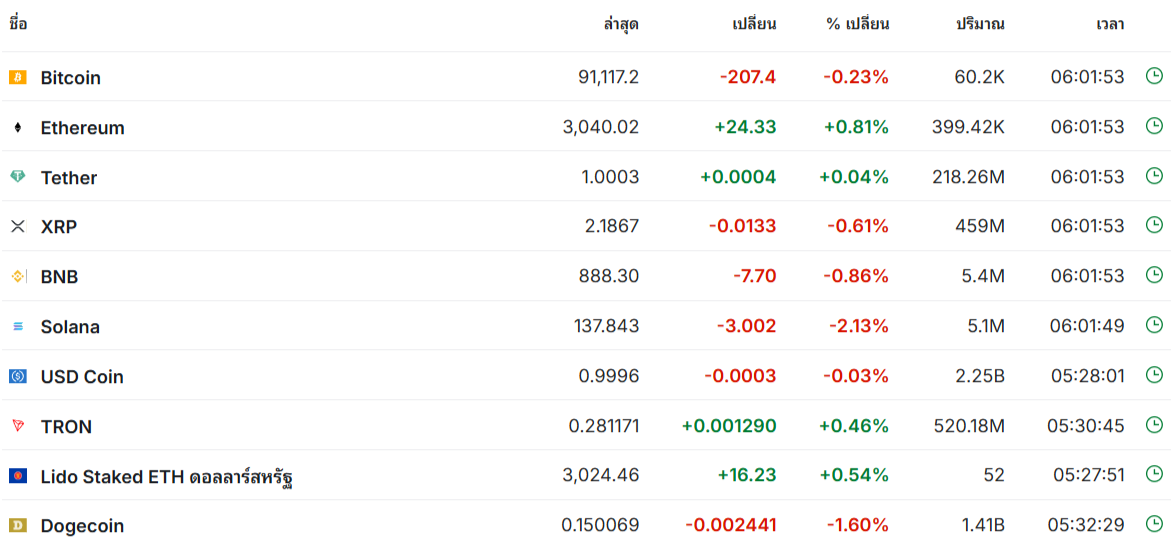Click the XRP logo icon
This screenshot has width=1173, height=542.
click(x=17, y=226)
